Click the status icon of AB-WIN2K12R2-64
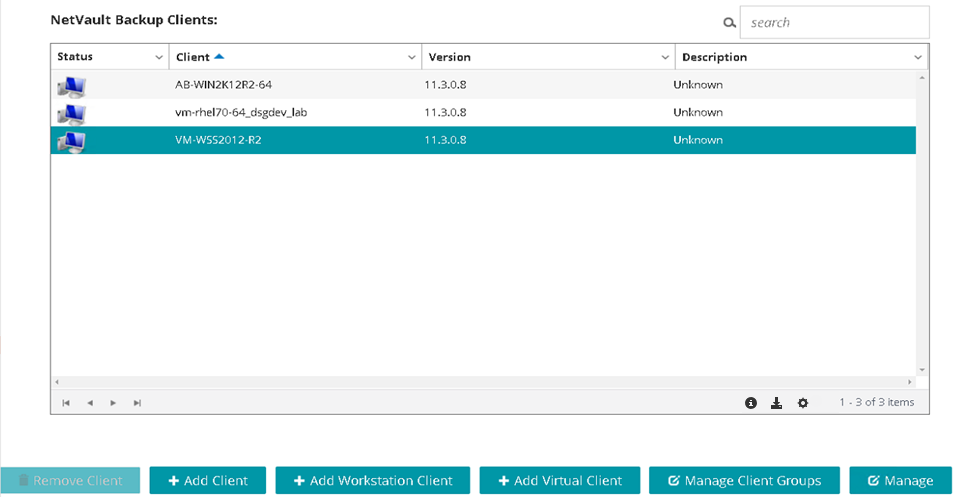 71,86
